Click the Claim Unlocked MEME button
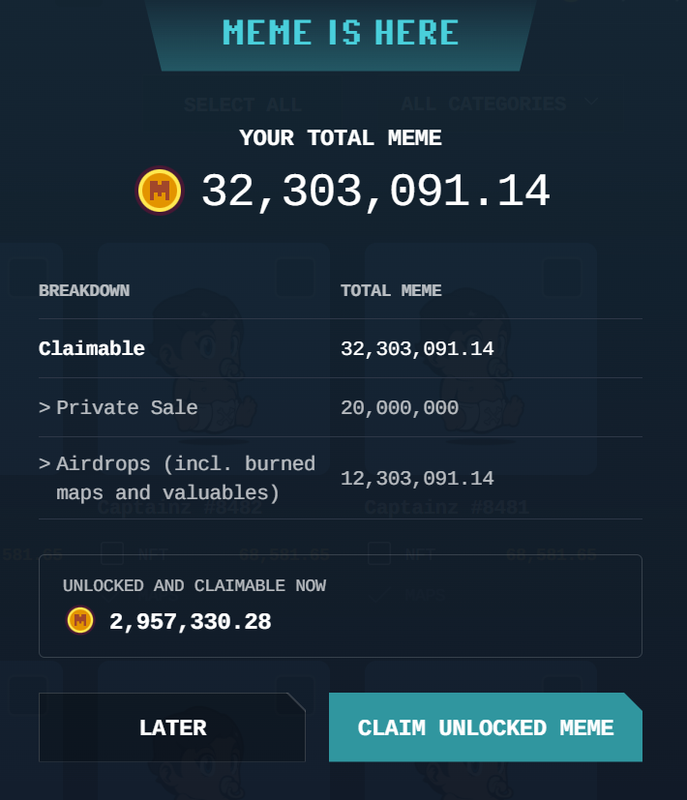 (485, 728)
